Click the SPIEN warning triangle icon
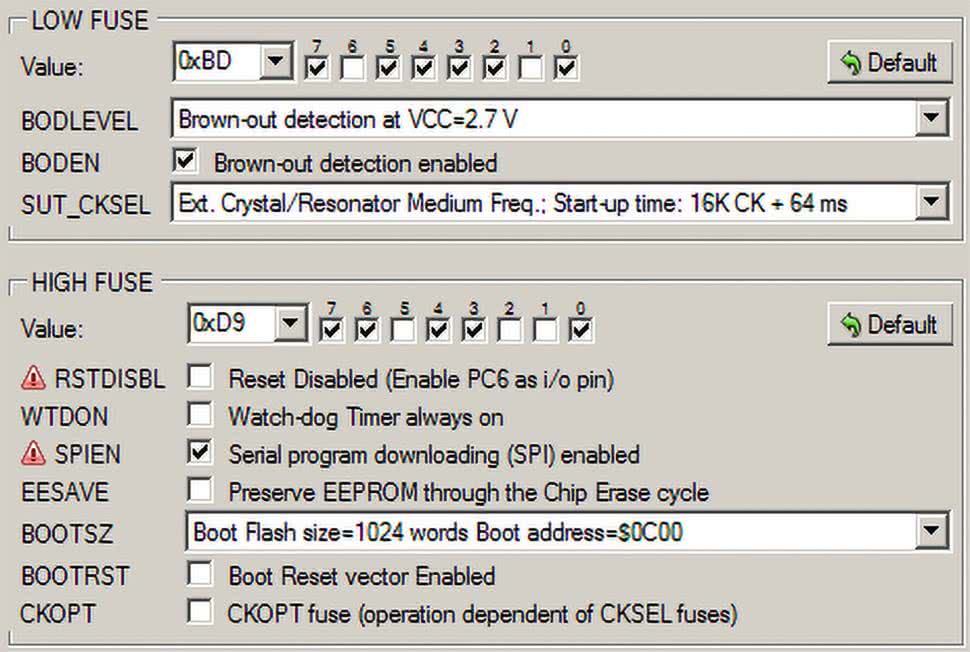This screenshot has width=970, height=652. (x=34, y=454)
